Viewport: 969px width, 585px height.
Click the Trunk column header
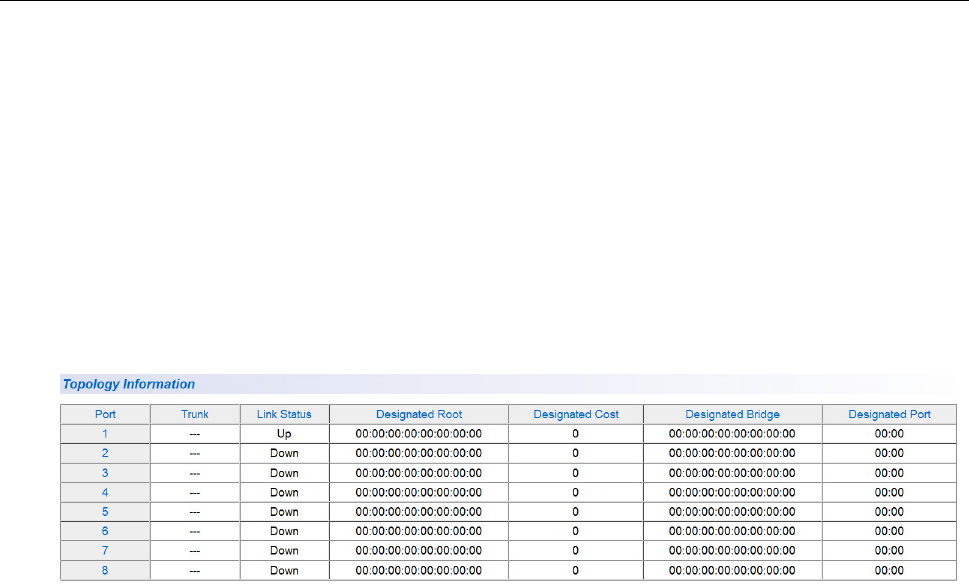tap(195, 414)
